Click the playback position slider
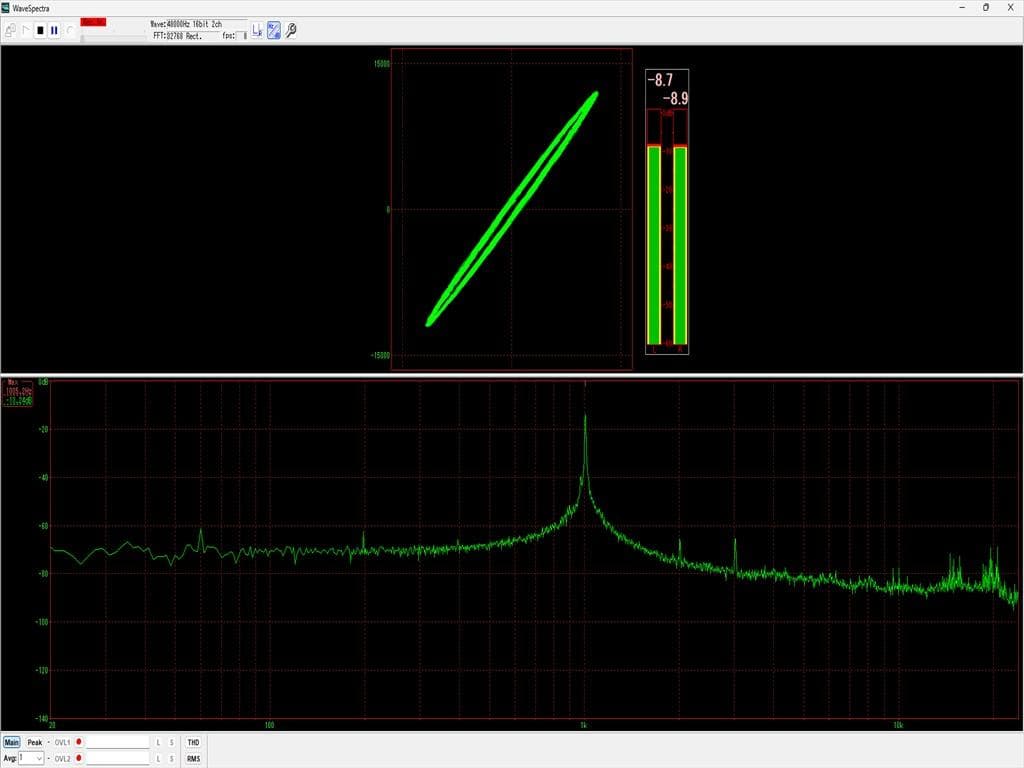Image resolution: width=1024 pixels, height=768 pixels. coord(112,37)
